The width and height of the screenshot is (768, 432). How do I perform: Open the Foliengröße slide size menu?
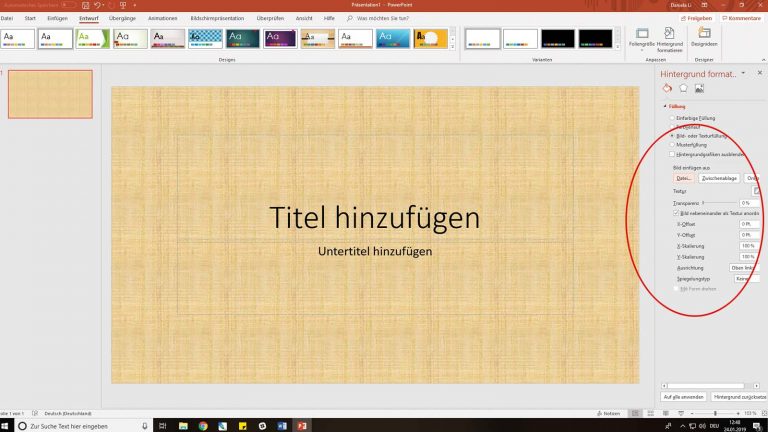(642, 40)
